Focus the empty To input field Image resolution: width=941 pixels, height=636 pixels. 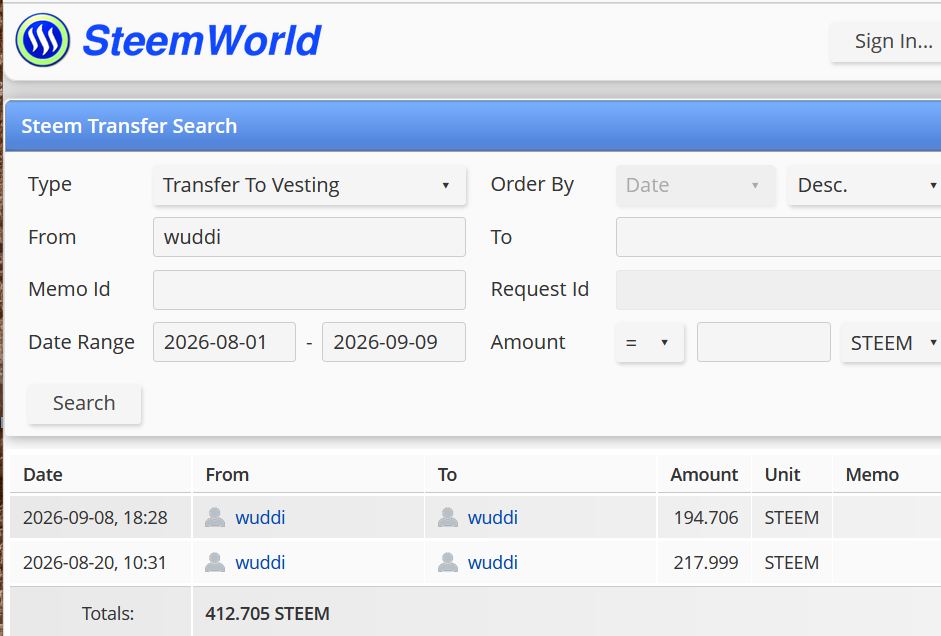click(x=778, y=237)
